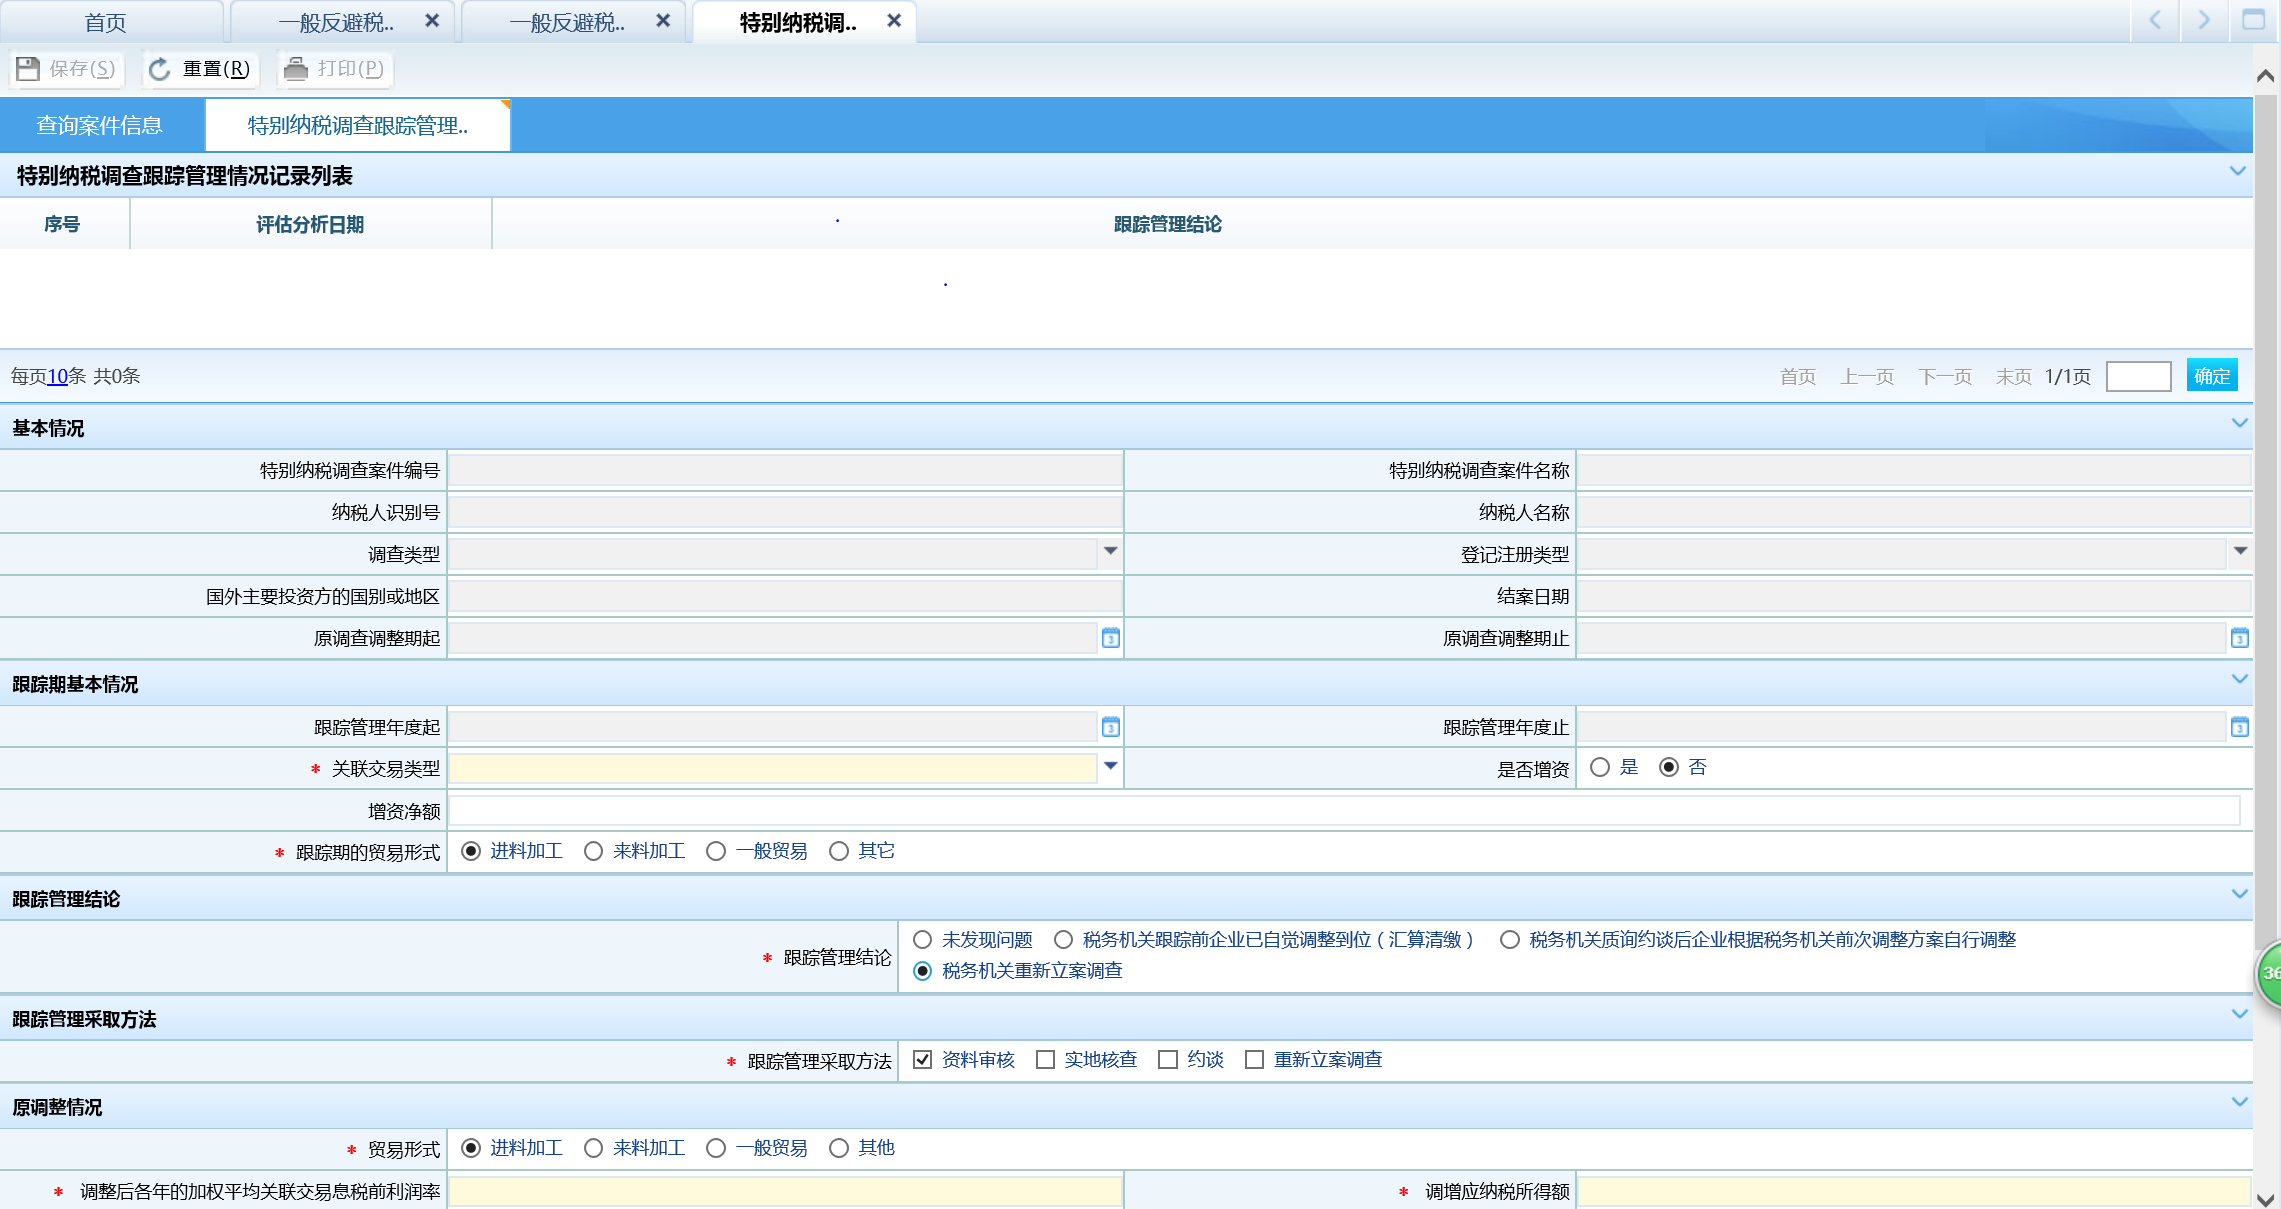The width and height of the screenshot is (2281, 1209).
Task: Open calendar for 跟踪管理年度止
Action: pyautogui.click(x=2240, y=727)
